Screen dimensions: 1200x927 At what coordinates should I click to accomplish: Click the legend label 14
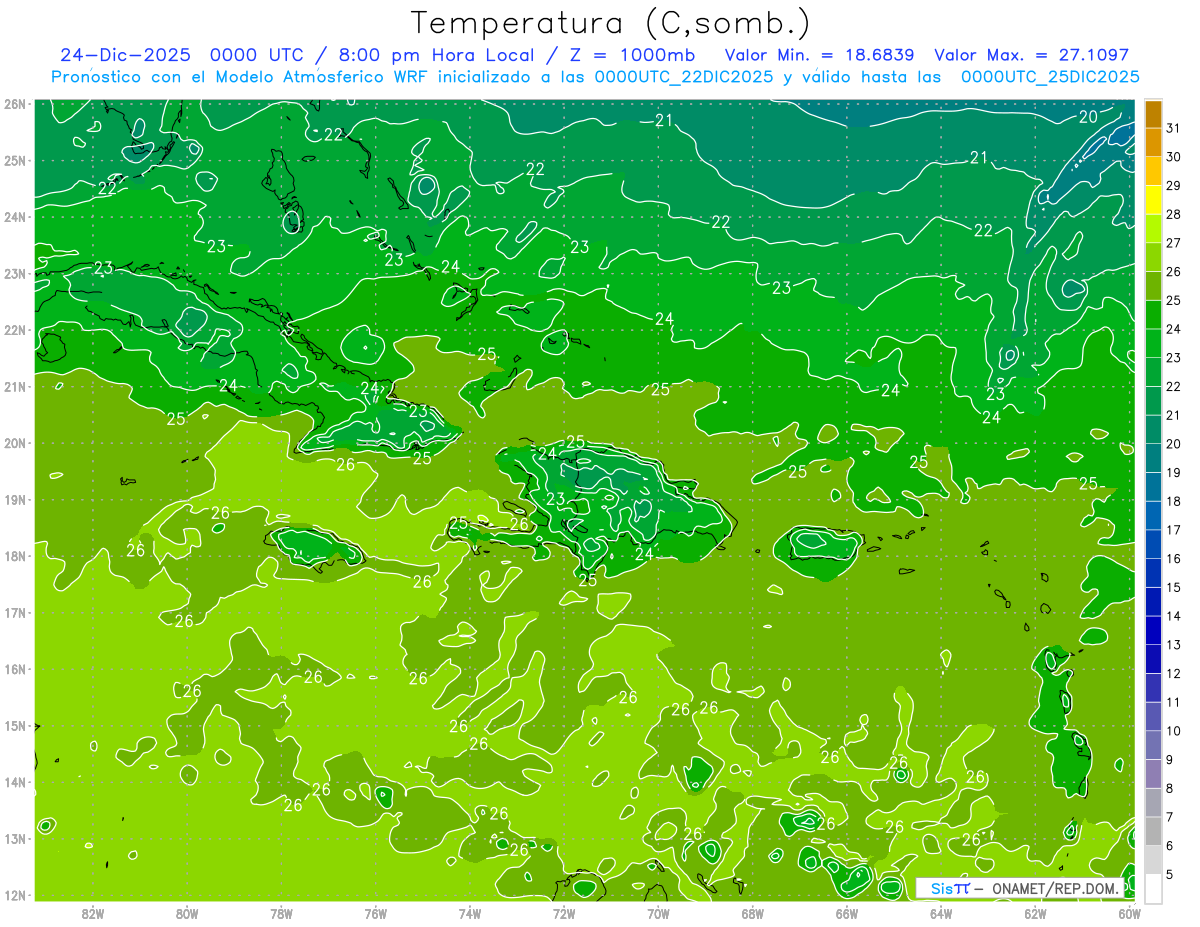[x=1173, y=616]
